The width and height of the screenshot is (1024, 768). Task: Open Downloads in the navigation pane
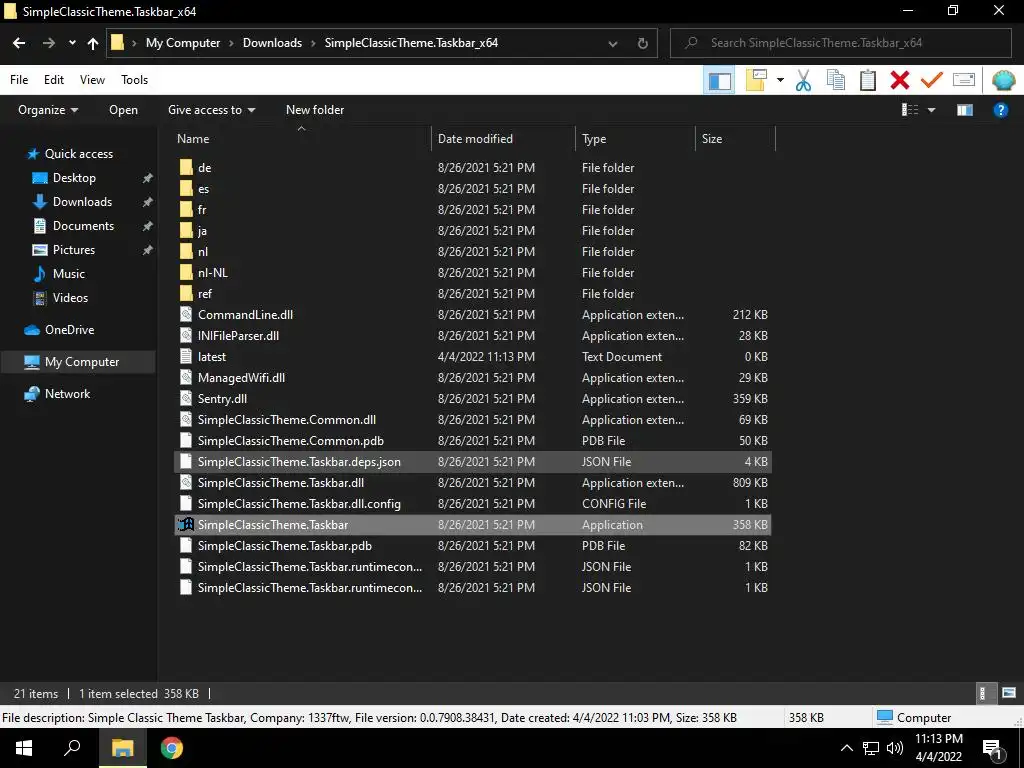(82, 202)
